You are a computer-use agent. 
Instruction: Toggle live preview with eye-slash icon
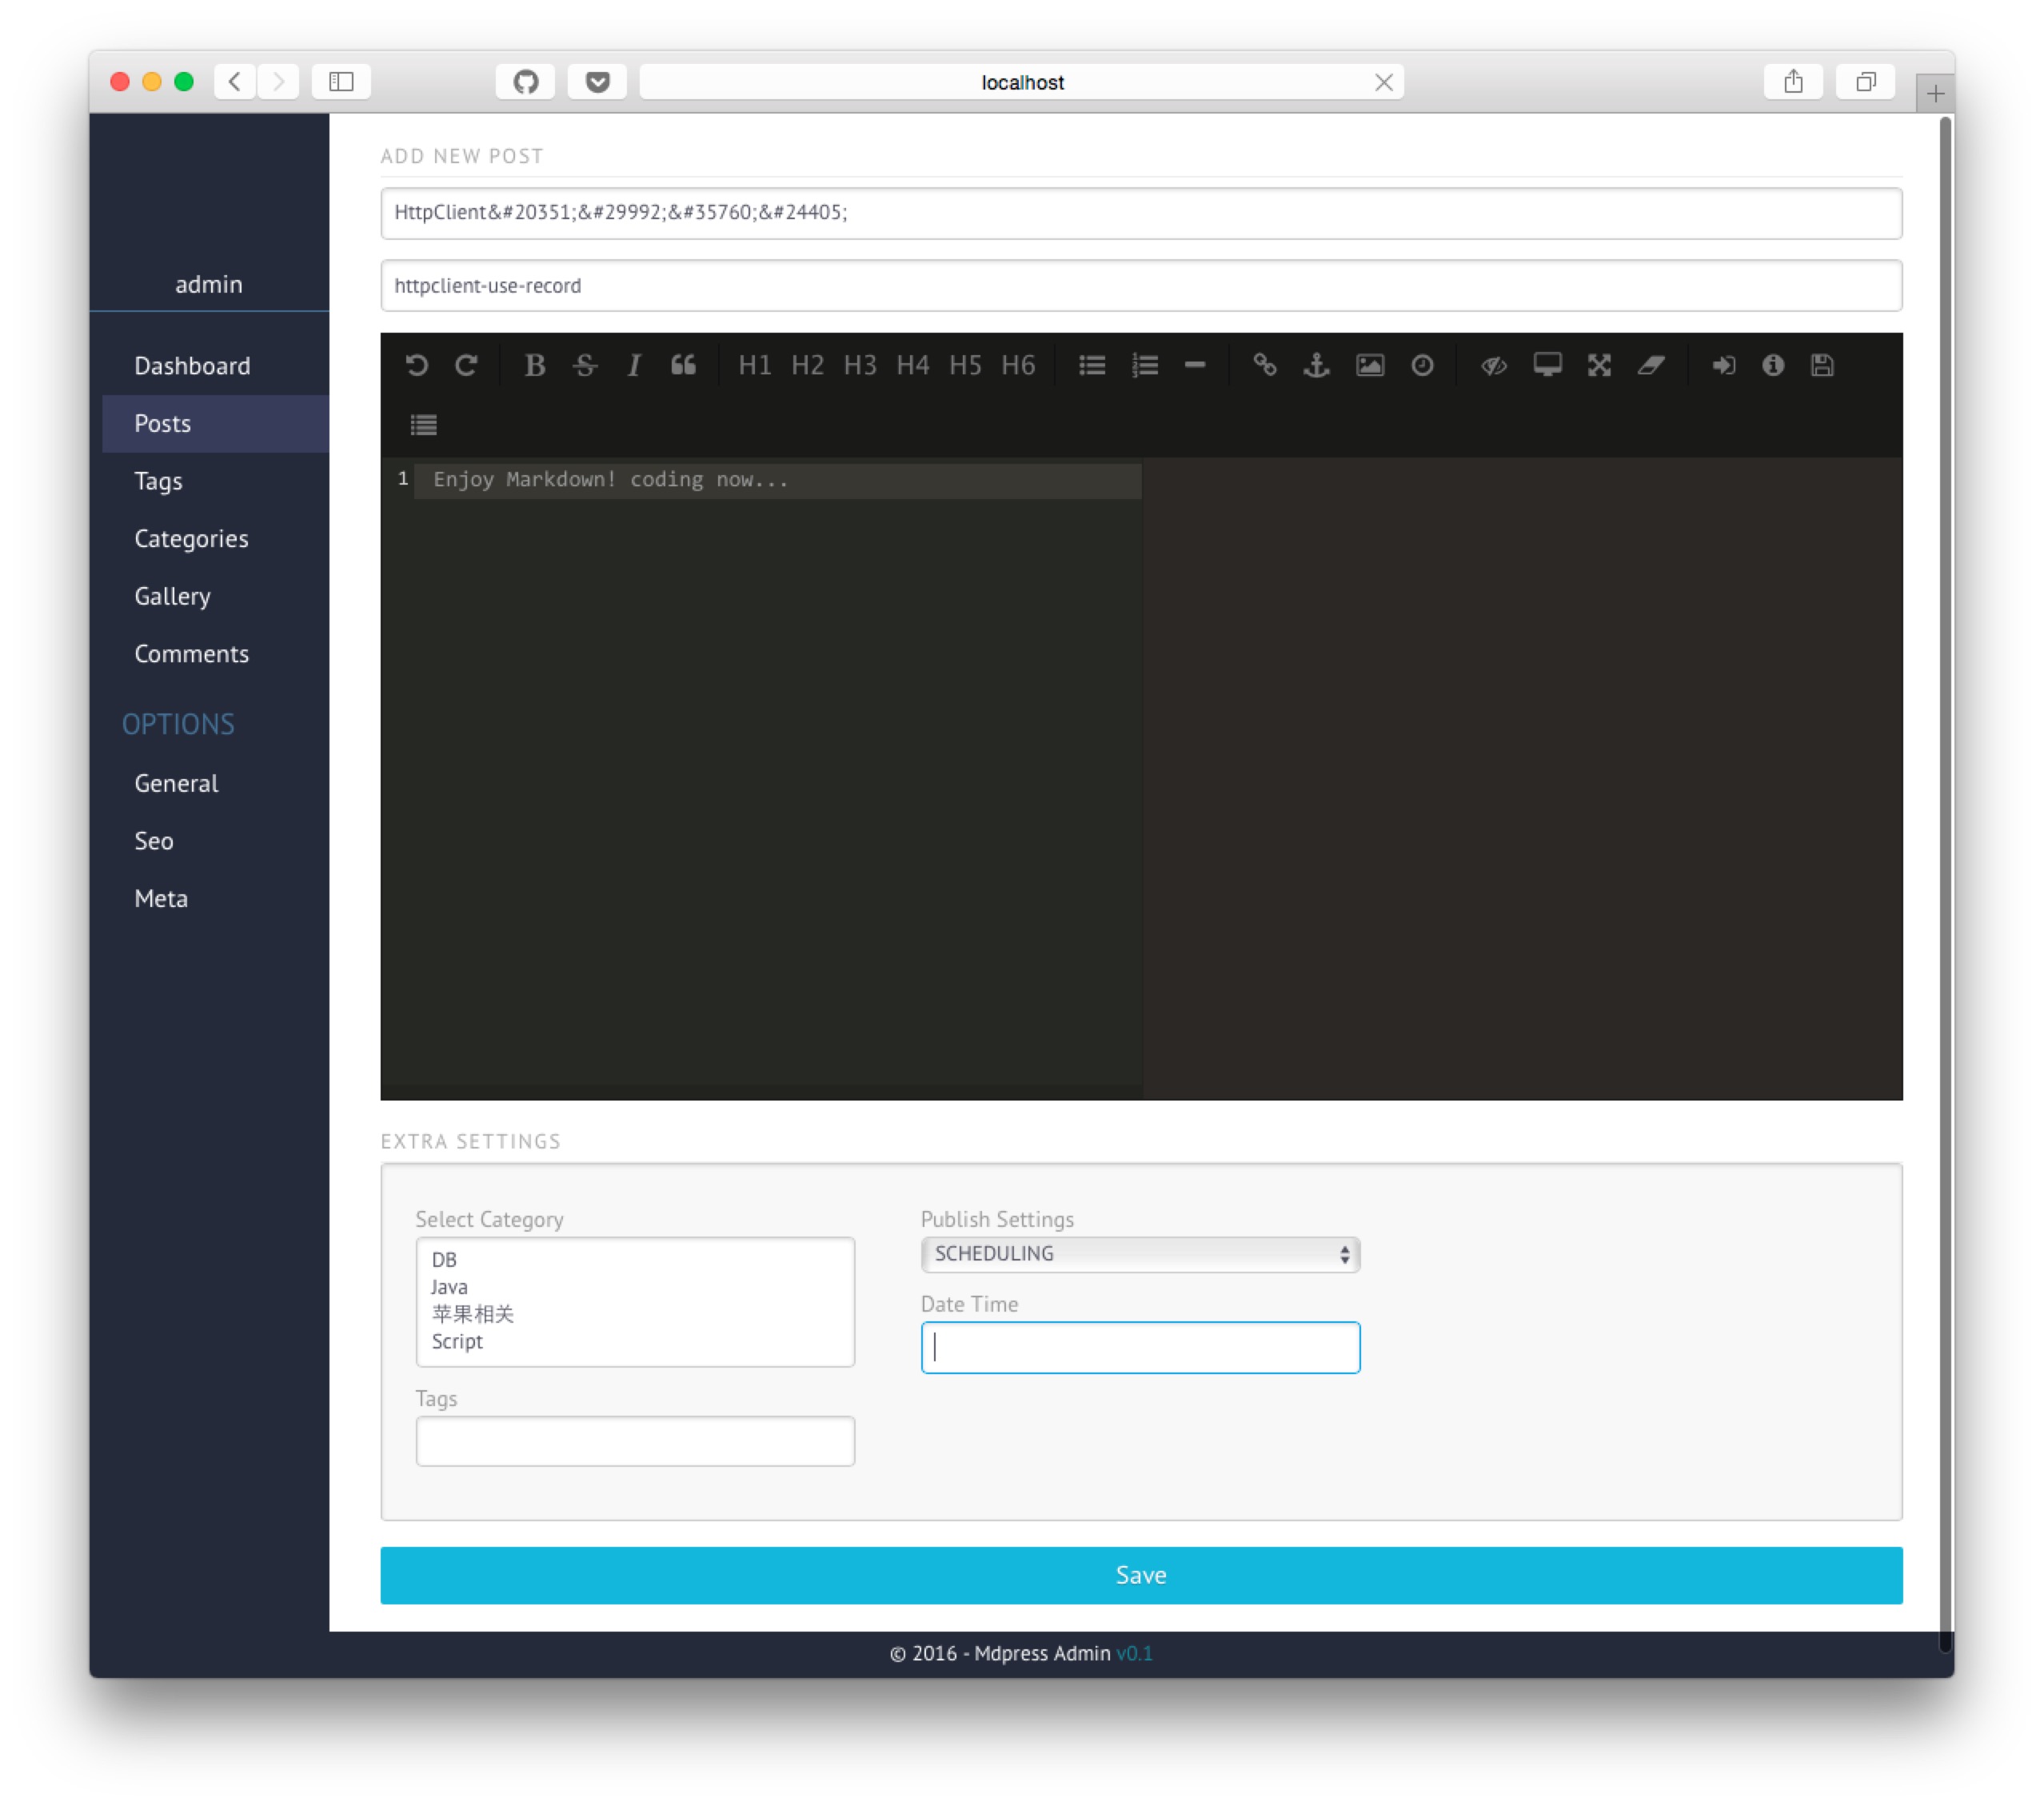tap(1493, 366)
